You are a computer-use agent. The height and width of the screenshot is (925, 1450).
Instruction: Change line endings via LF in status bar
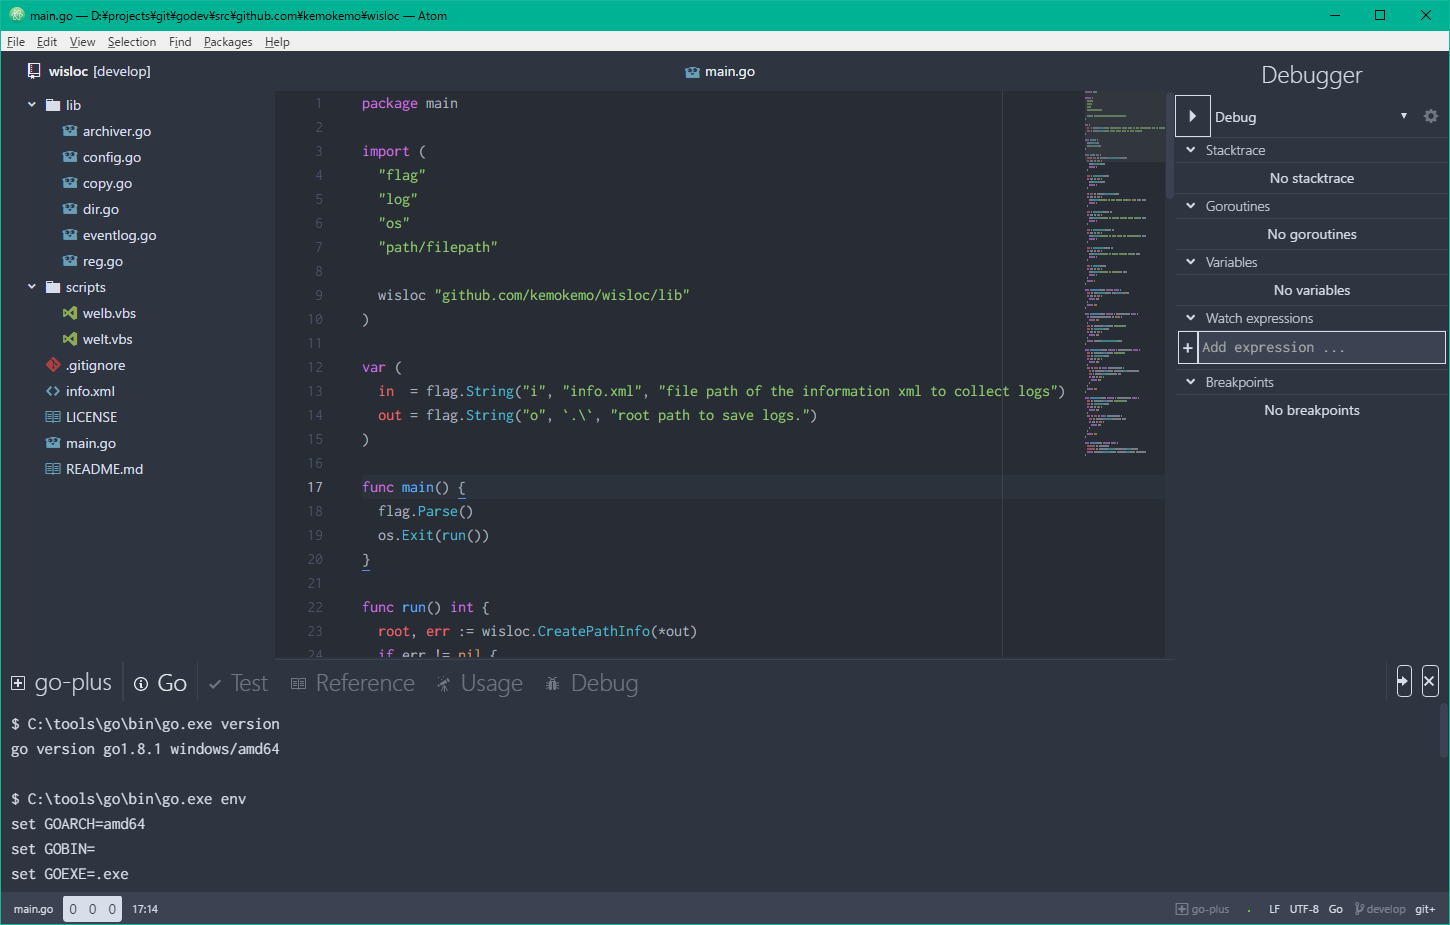1273,908
